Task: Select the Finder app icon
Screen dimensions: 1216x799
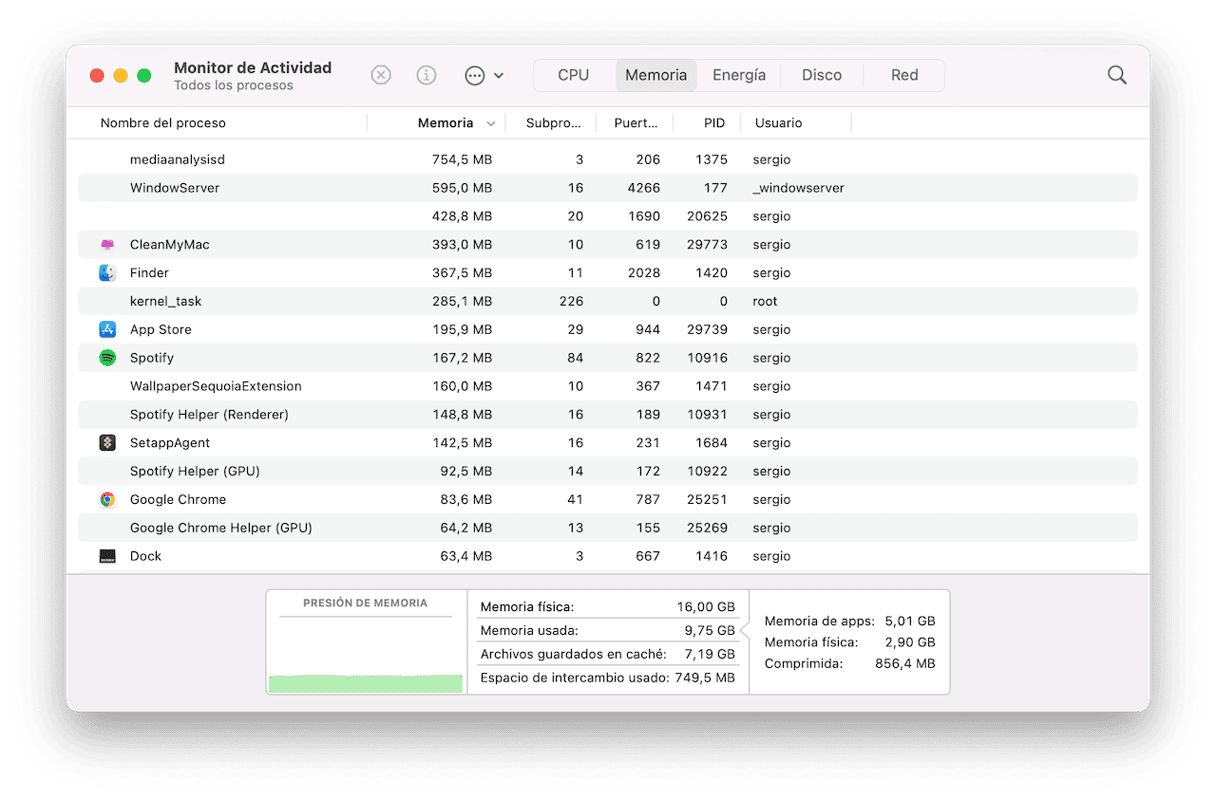Action: coord(107,273)
